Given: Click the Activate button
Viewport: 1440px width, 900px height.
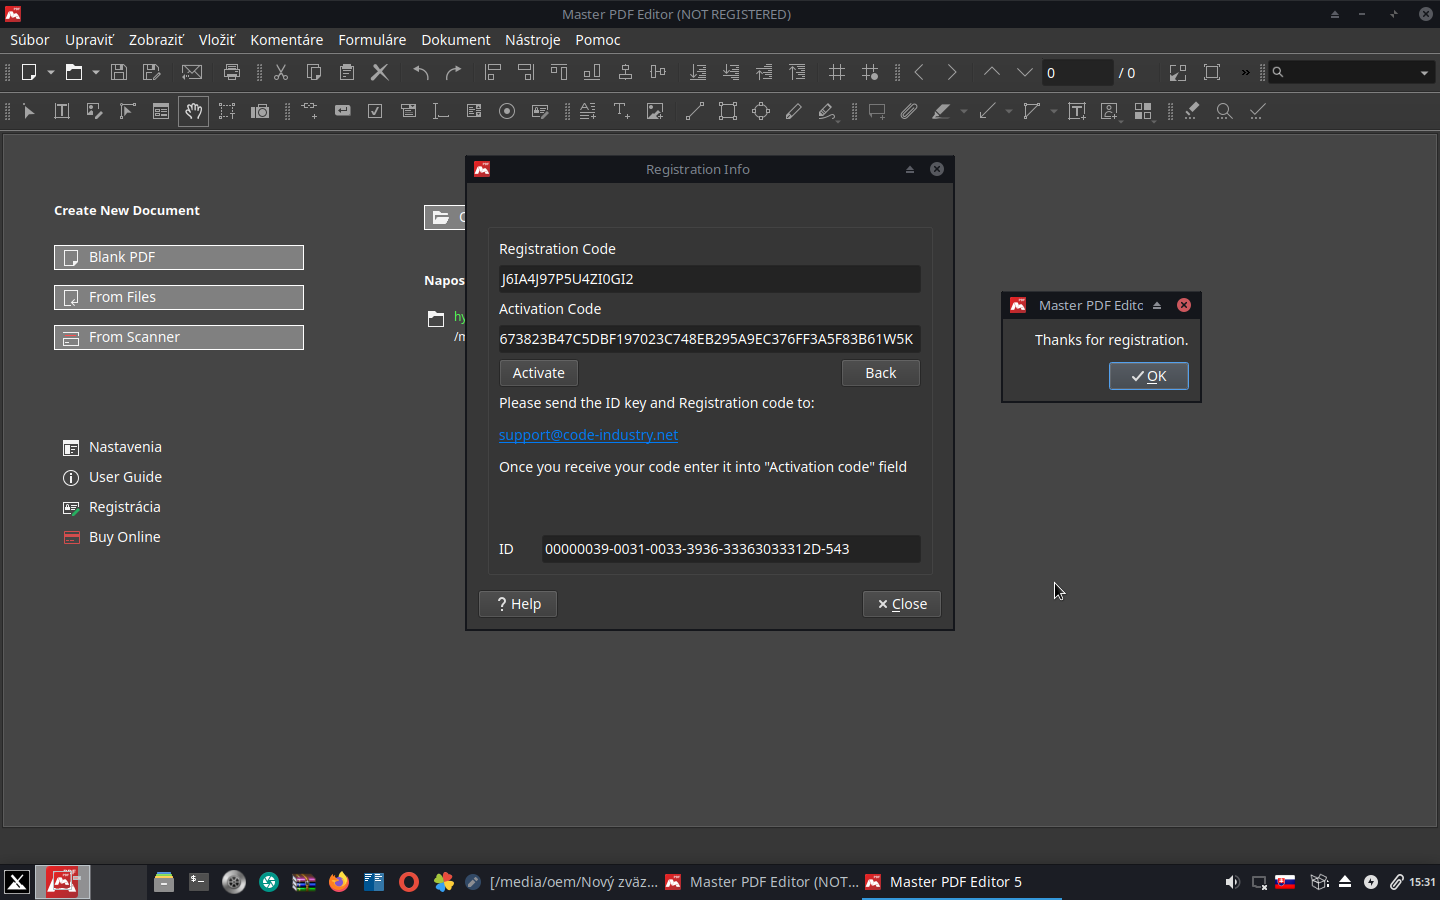Looking at the screenshot, I should click(539, 373).
